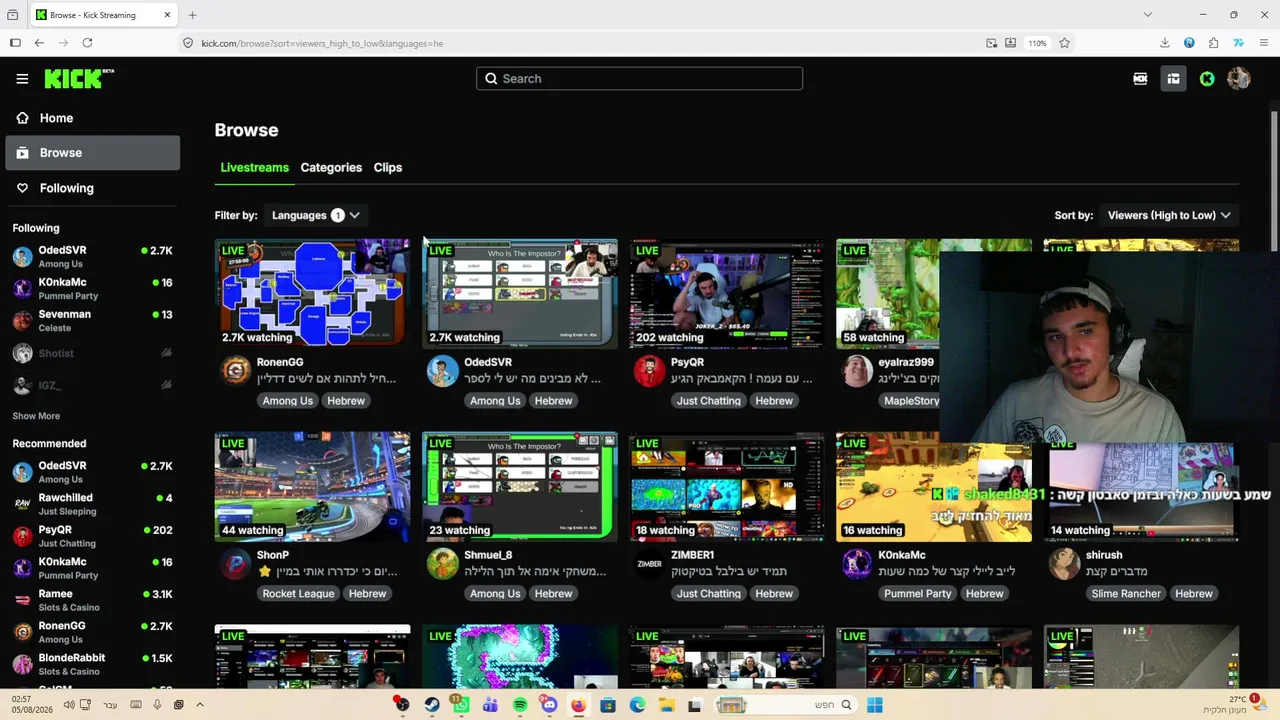Click PsyQR channel avatar in the stream grid
Viewport: 1280px width, 720px height.
click(x=650, y=371)
